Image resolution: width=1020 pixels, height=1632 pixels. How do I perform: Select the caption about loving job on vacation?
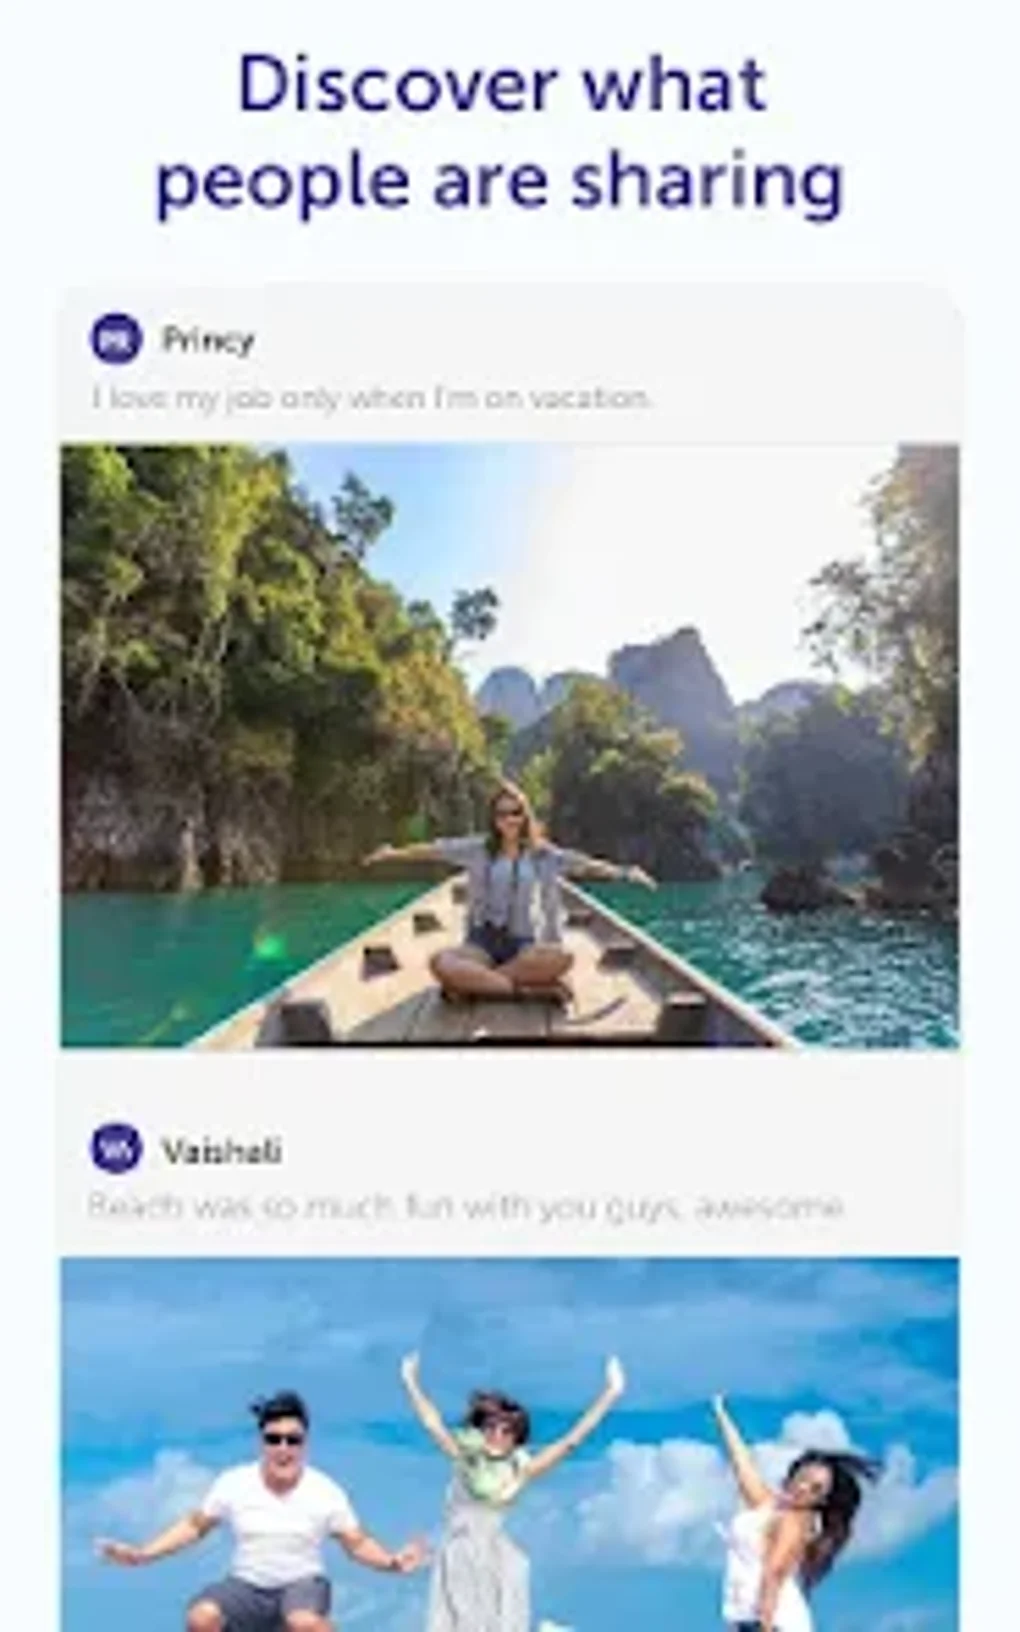tap(372, 398)
